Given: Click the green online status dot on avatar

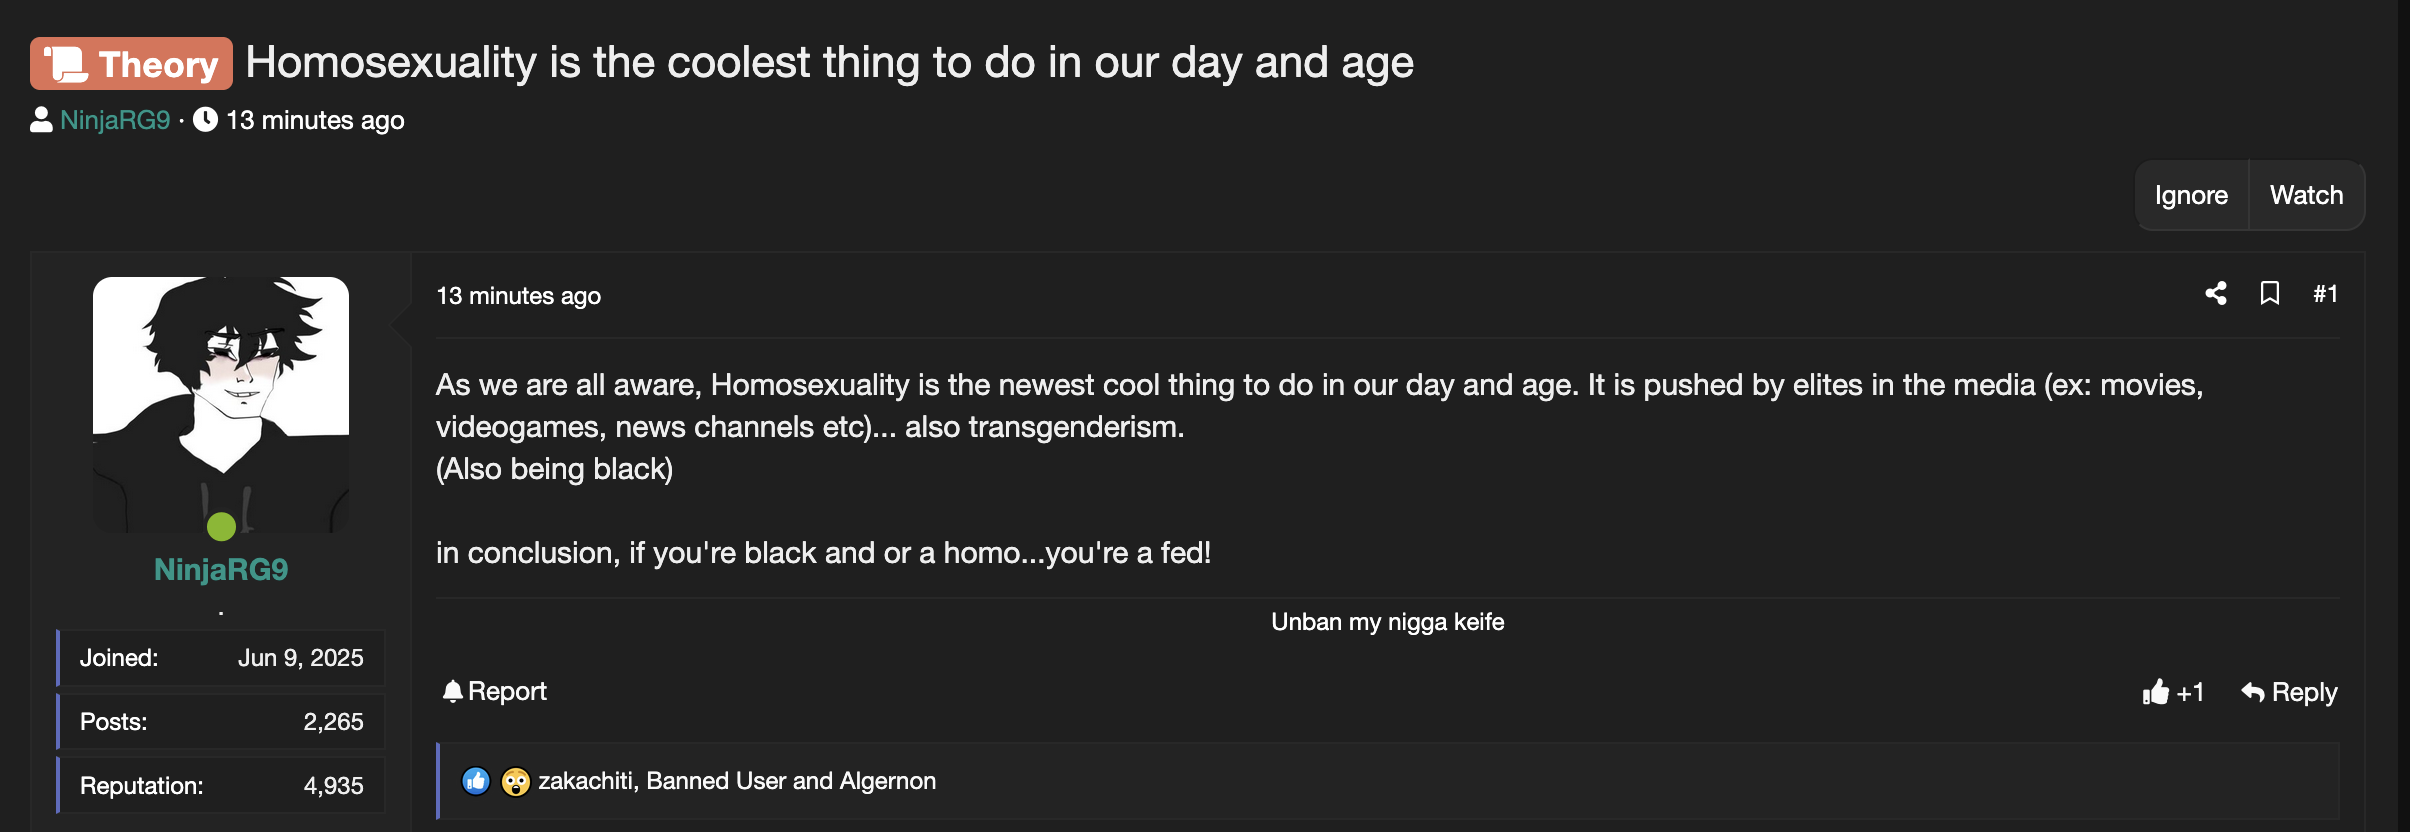Looking at the screenshot, I should (x=221, y=525).
